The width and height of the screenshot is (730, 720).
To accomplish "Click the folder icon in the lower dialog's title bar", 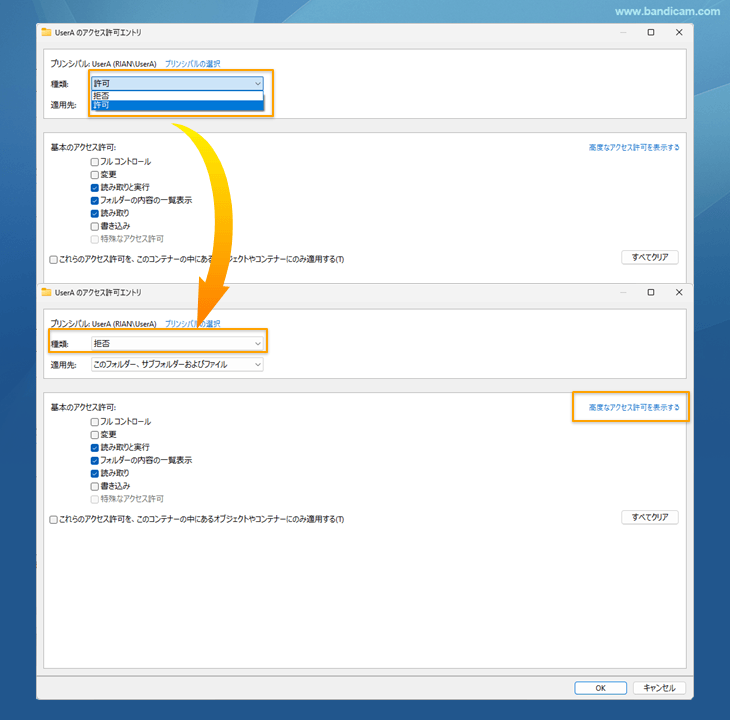I will point(47,292).
